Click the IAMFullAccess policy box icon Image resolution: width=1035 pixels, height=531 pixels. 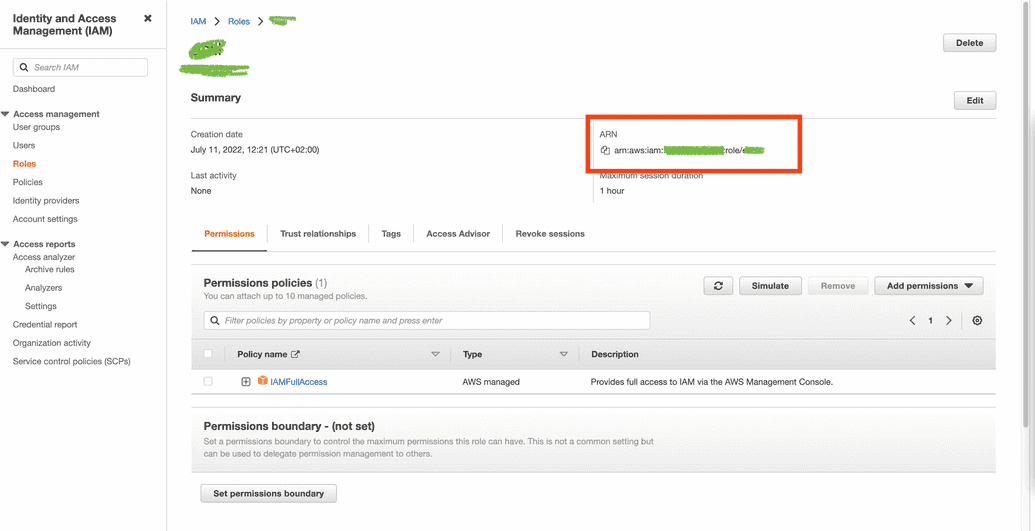(263, 381)
